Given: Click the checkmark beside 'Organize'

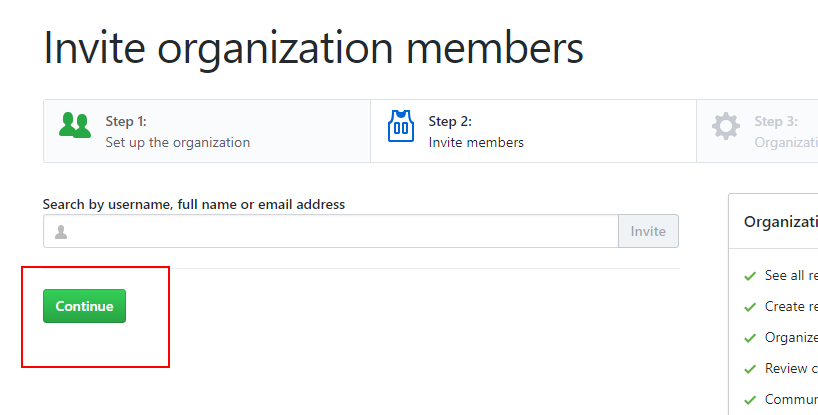Looking at the screenshot, I should [750, 338].
